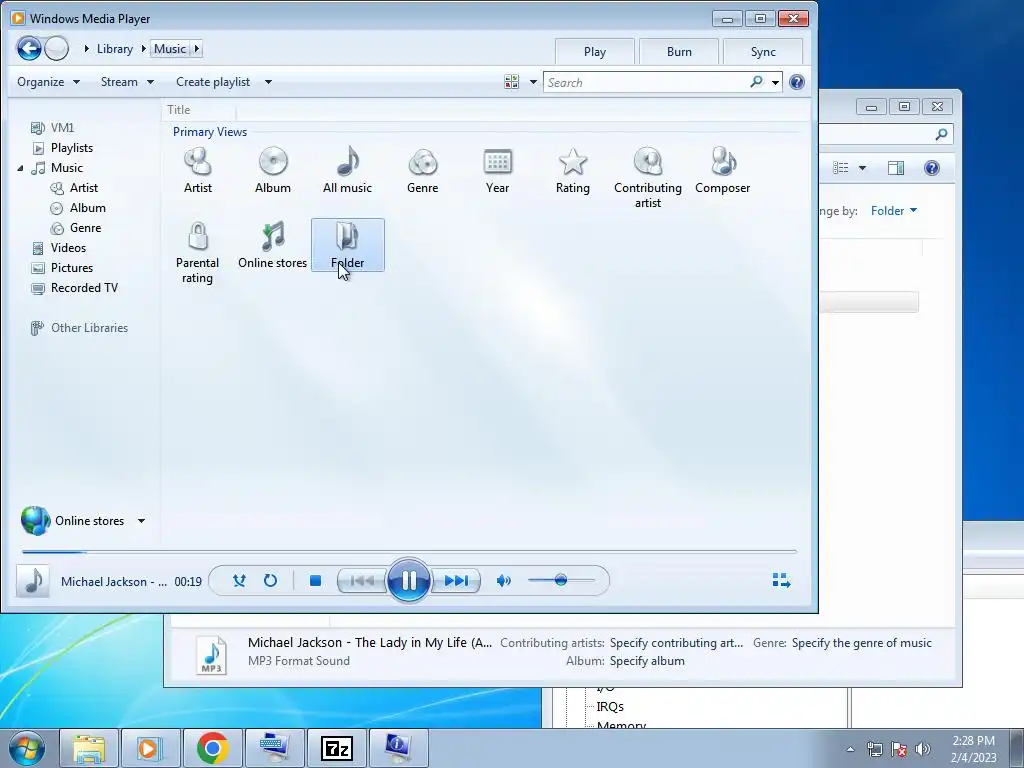Expand the arrow after Music breadcrumb
The width and height of the screenshot is (1024, 768).
pyautogui.click(x=197, y=48)
